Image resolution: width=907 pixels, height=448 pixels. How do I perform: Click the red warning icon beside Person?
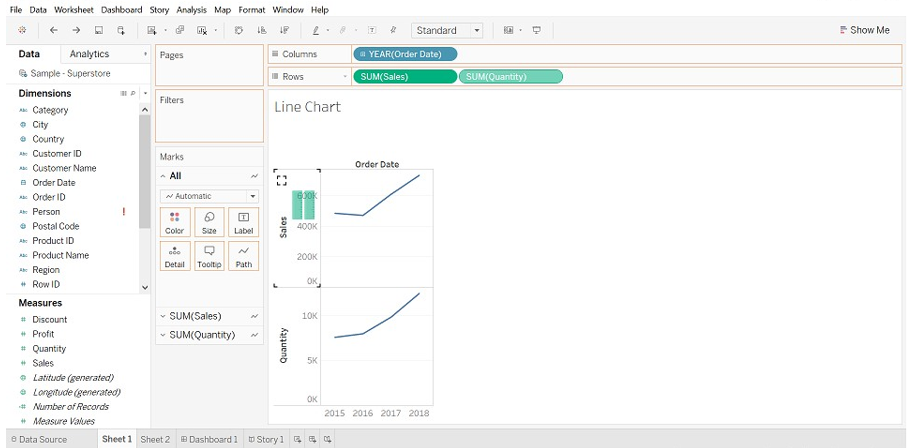pos(124,212)
